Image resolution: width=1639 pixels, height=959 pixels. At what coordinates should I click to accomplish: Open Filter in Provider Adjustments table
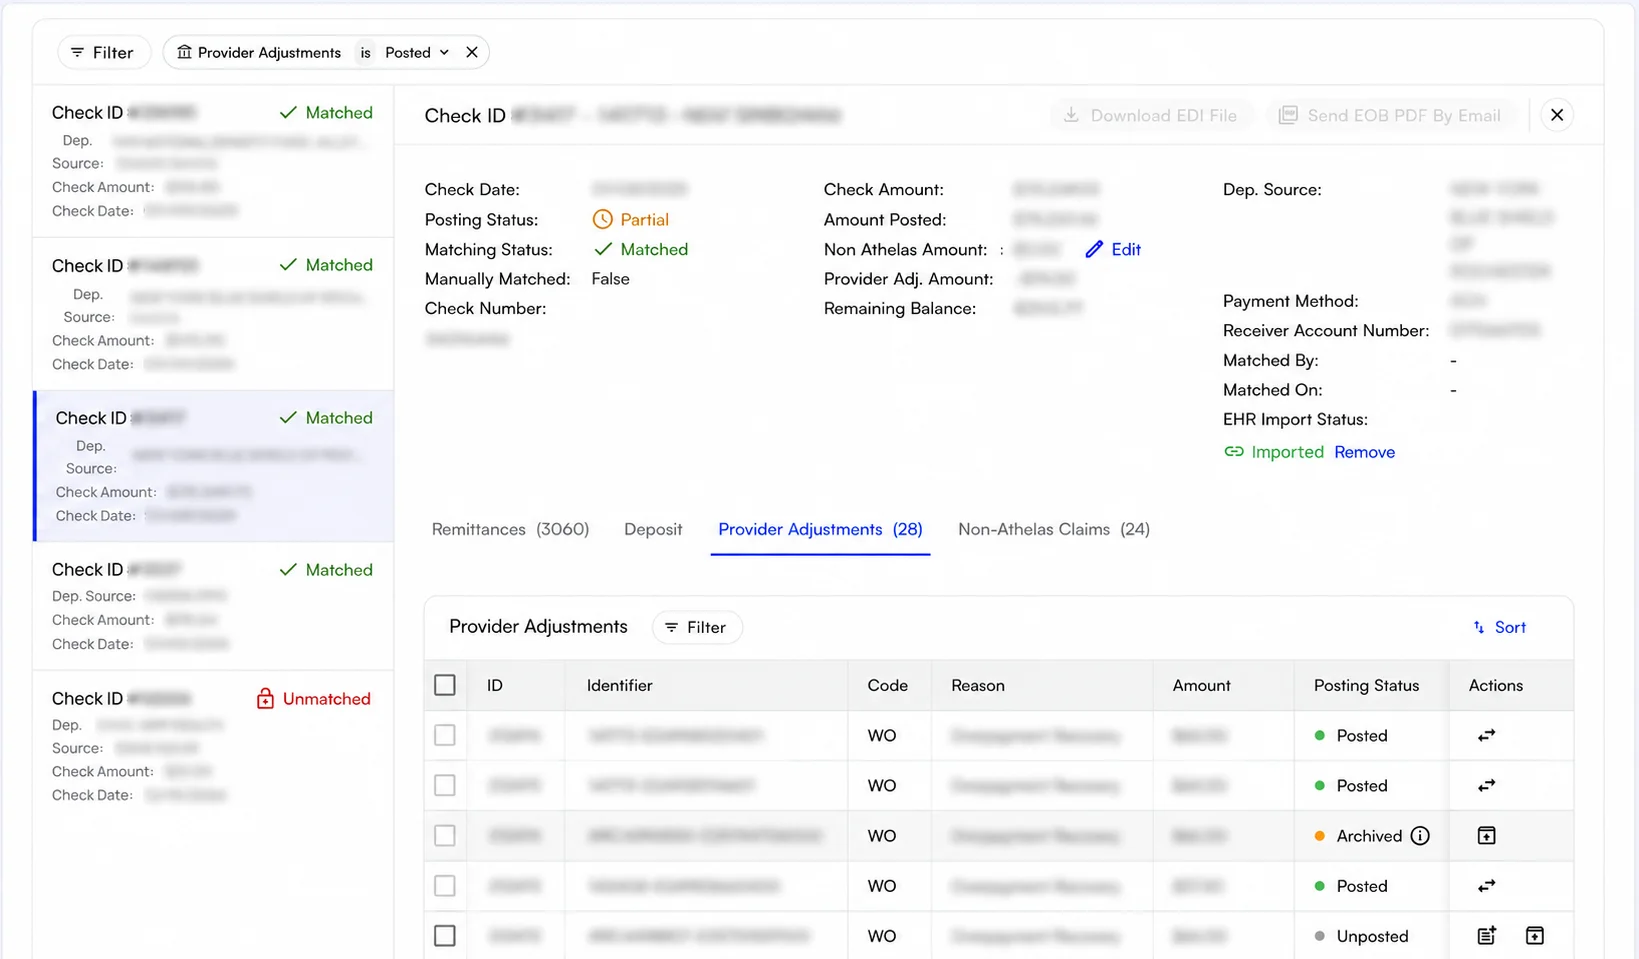(x=696, y=627)
